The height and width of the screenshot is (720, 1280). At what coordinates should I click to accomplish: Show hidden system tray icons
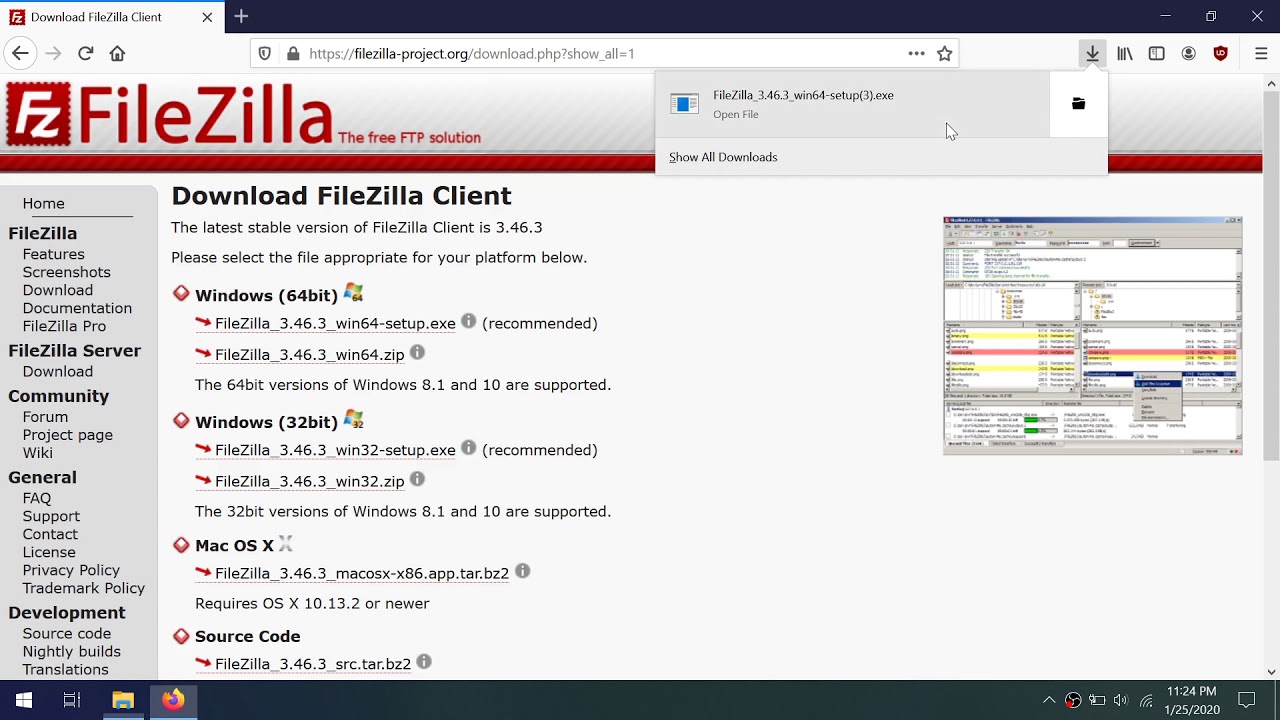[x=1048, y=700]
